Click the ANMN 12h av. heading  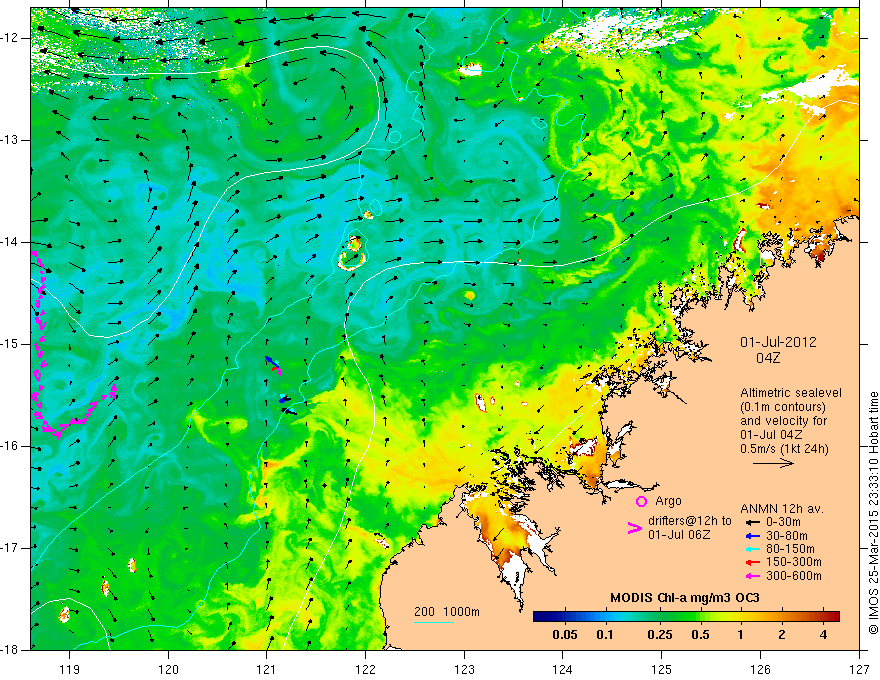click(782, 509)
